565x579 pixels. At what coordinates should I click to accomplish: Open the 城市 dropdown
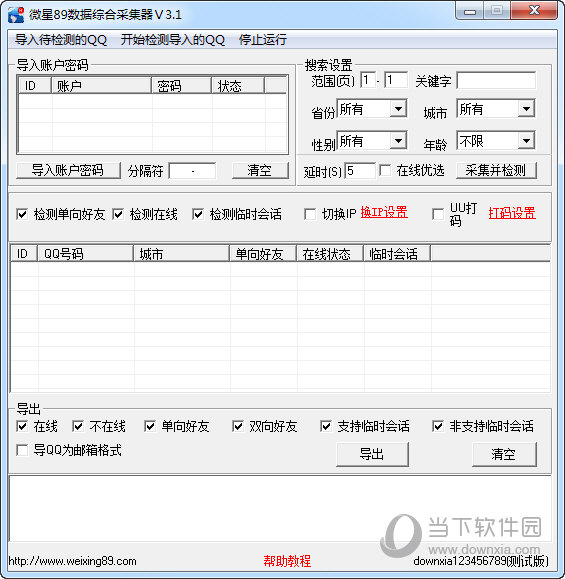click(496, 109)
